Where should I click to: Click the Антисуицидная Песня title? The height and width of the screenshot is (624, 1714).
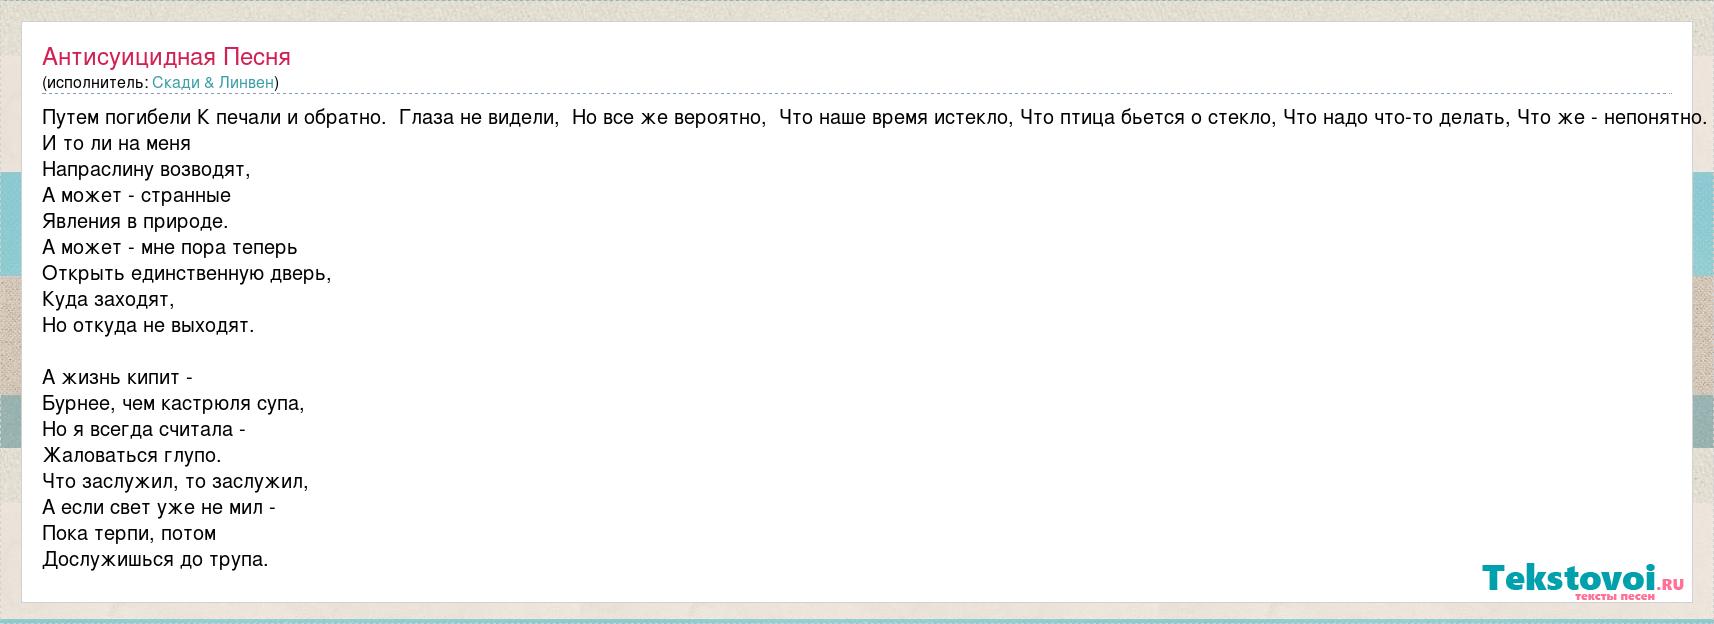[166, 56]
